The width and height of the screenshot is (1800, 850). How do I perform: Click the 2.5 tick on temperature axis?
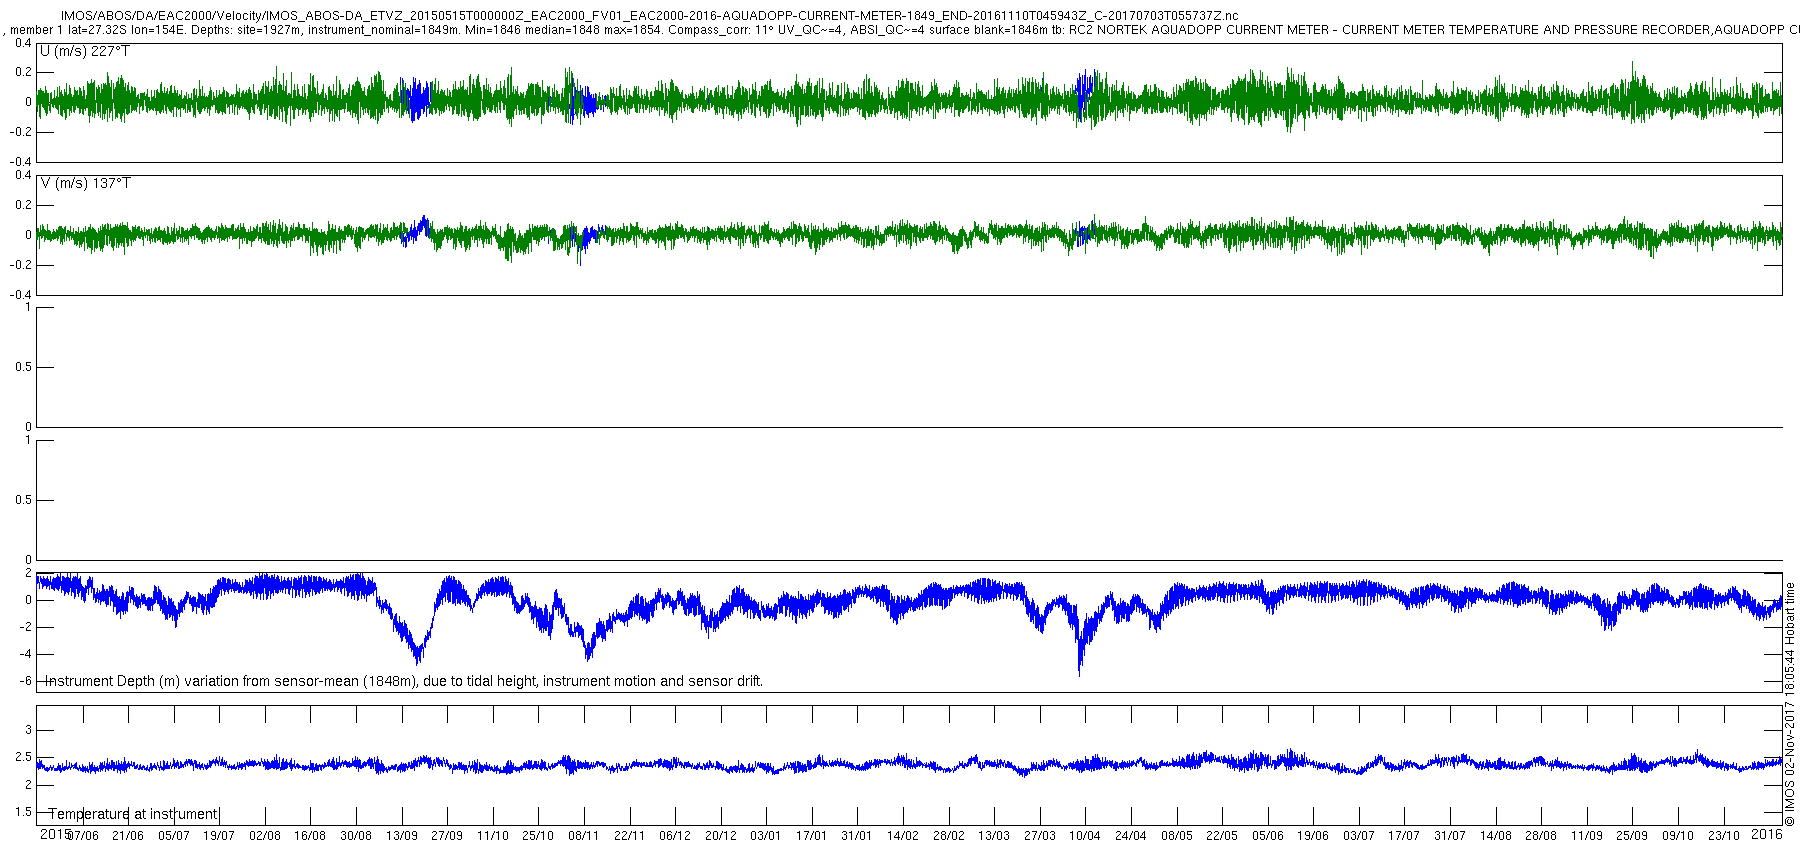tap(23, 758)
